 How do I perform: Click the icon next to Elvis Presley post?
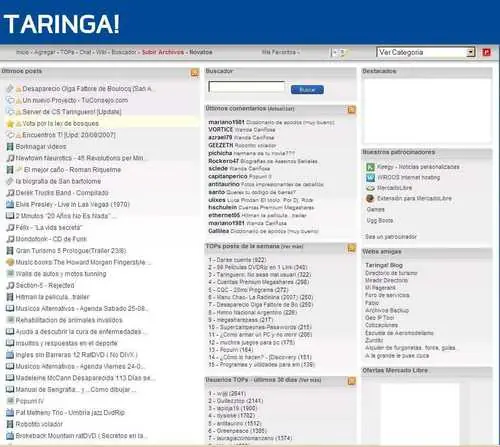pos(10,204)
